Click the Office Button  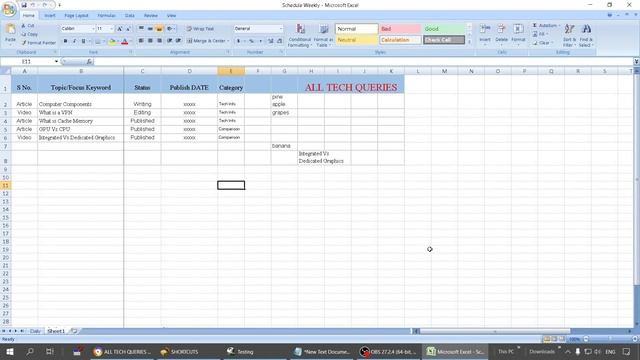9,9
